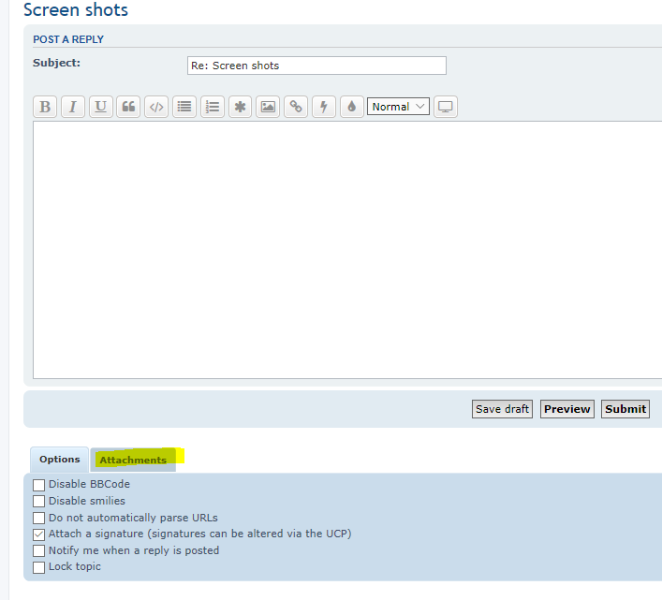Open the Normal font size dropdown

click(398, 107)
